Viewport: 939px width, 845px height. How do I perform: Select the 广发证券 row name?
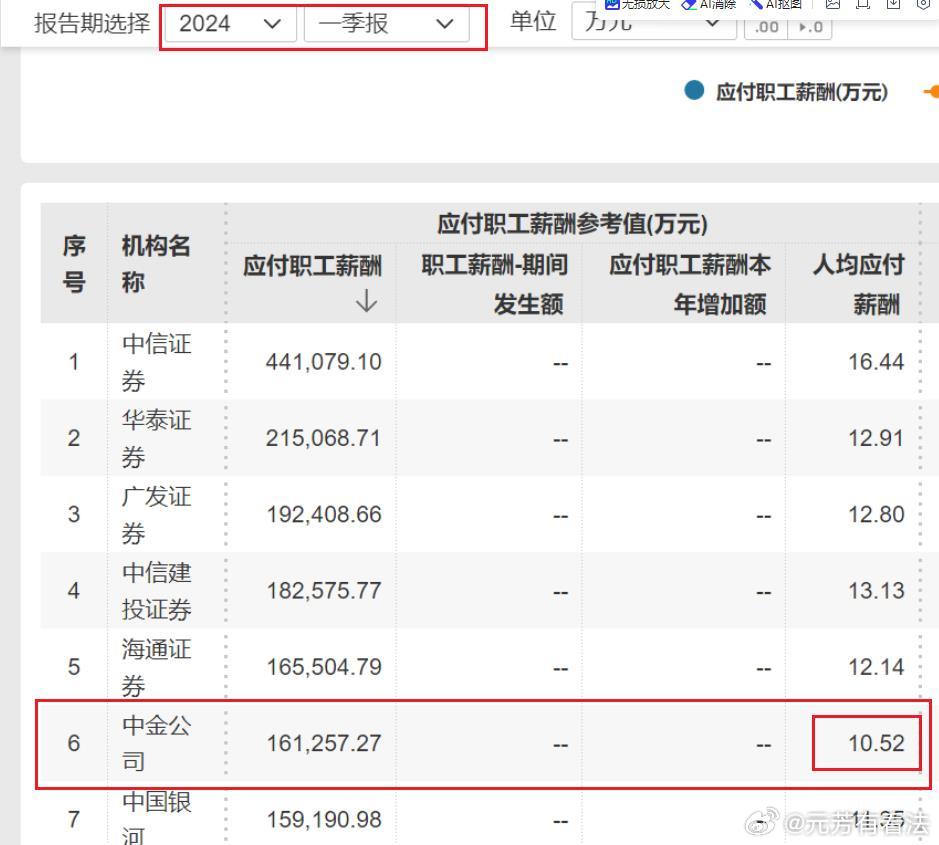(156, 514)
